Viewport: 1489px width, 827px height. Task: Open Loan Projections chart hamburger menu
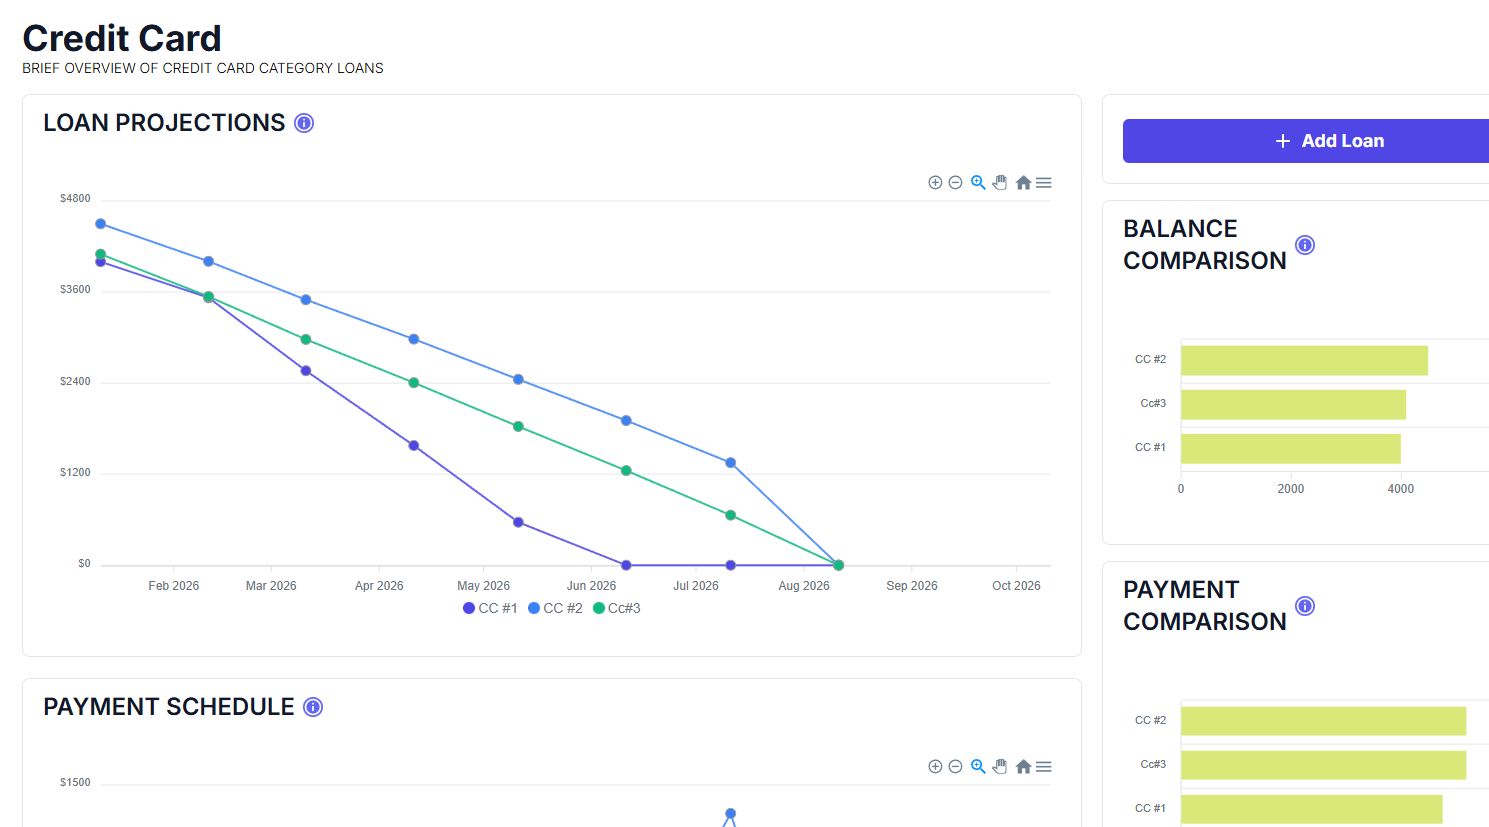point(1044,183)
